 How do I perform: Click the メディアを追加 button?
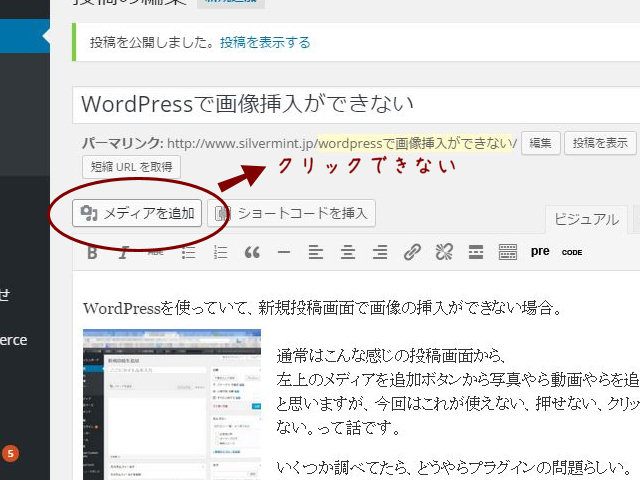pyautogui.click(x=137, y=213)
